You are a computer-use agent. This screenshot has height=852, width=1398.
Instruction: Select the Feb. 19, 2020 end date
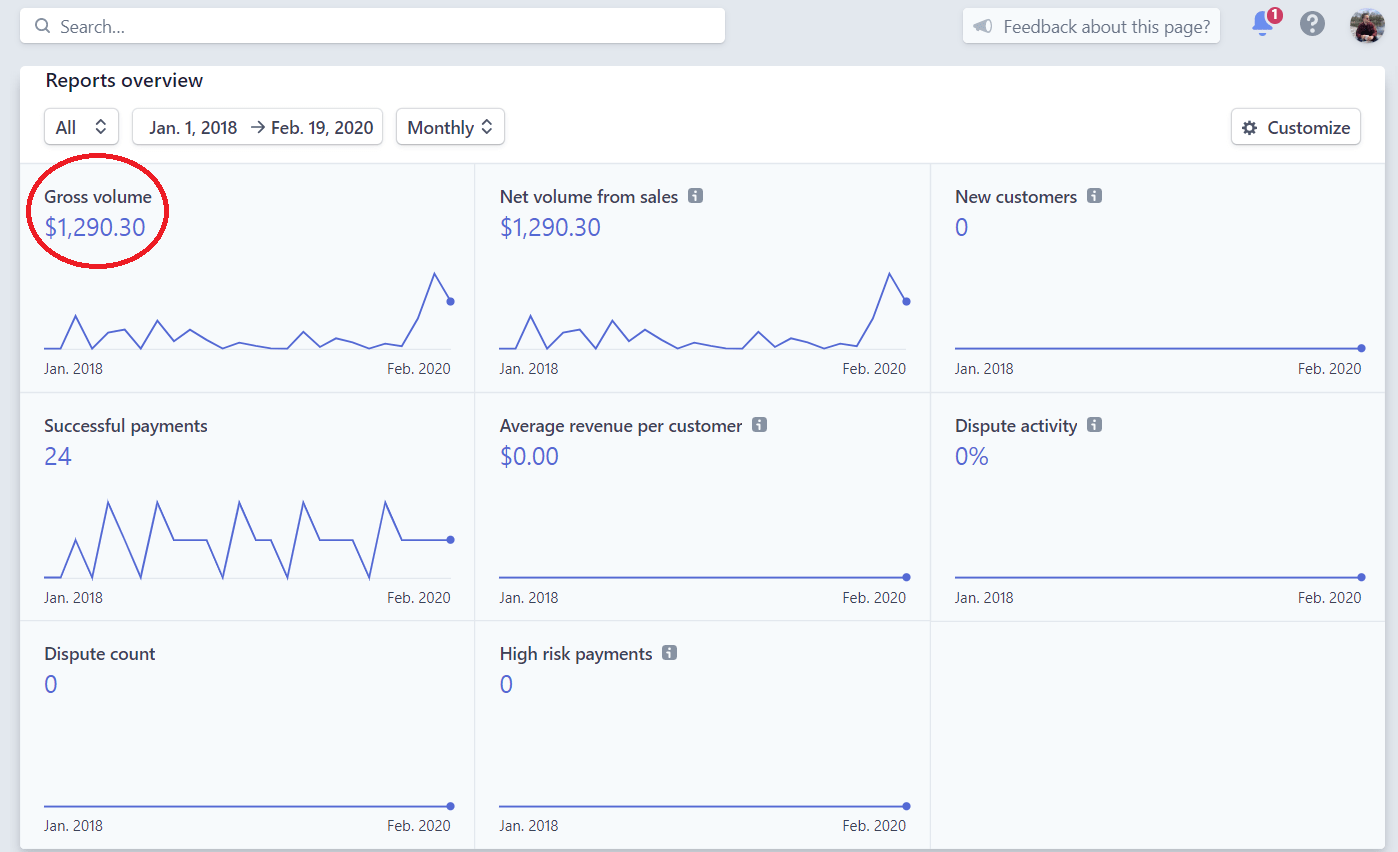pyautogui.click(x=322, y=127)
